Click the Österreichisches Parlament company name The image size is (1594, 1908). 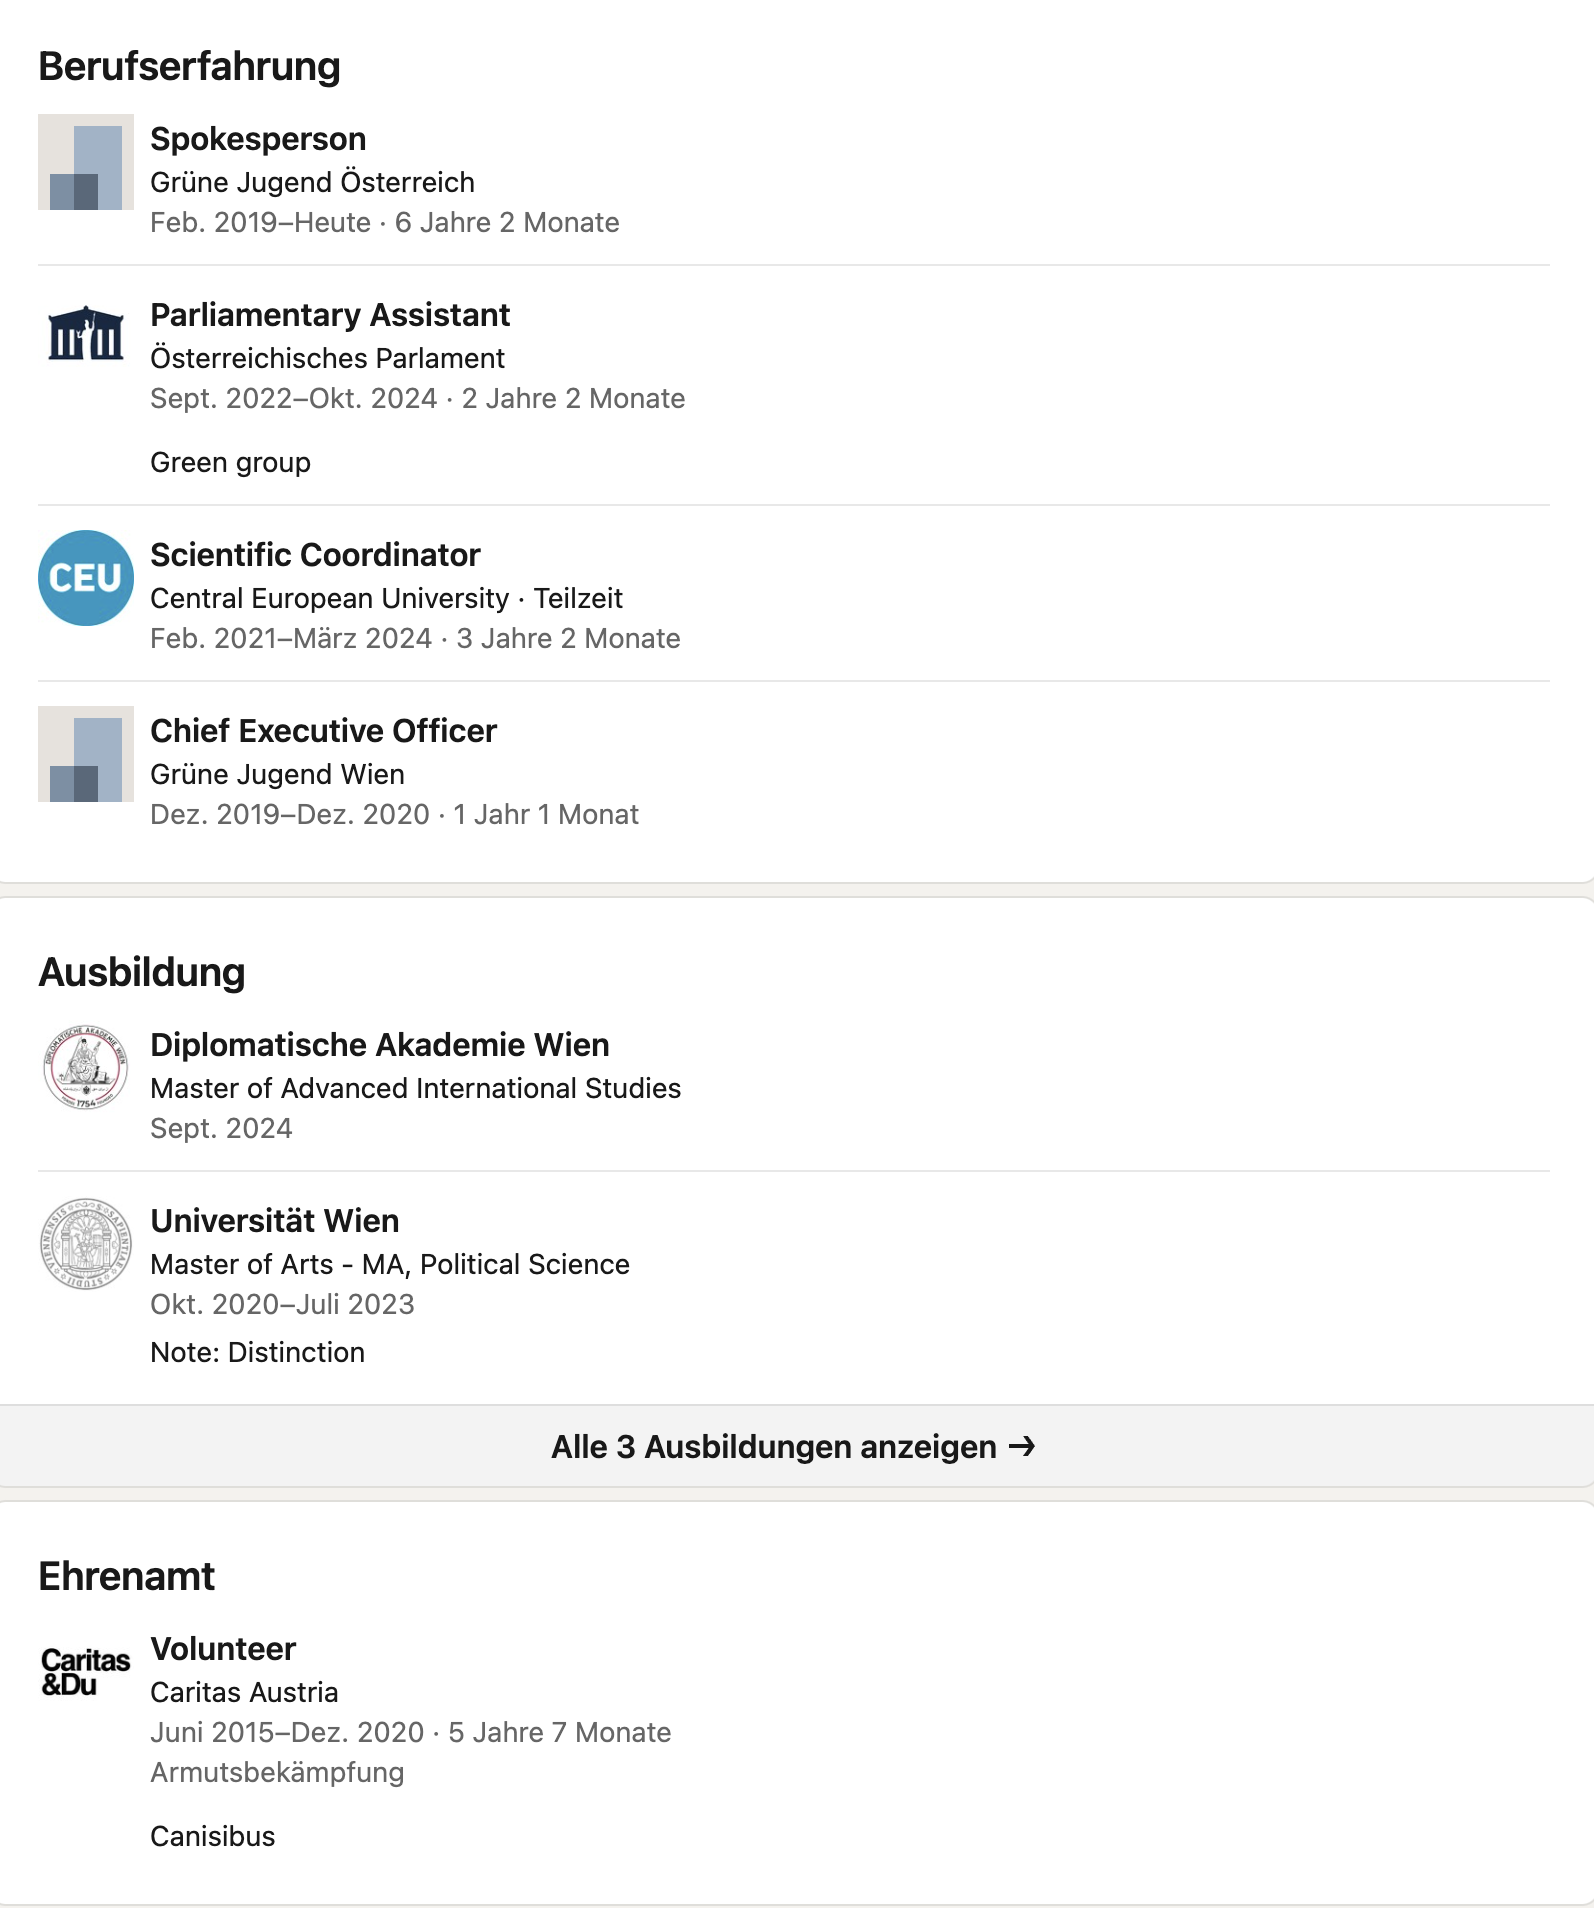[327, 358]
